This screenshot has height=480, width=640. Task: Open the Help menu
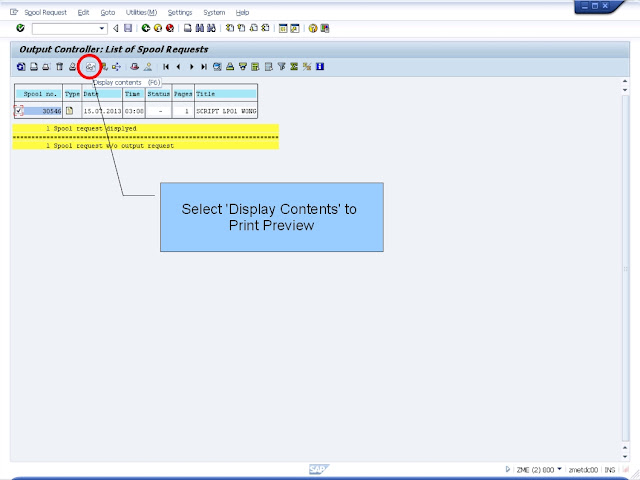point(242,13)
